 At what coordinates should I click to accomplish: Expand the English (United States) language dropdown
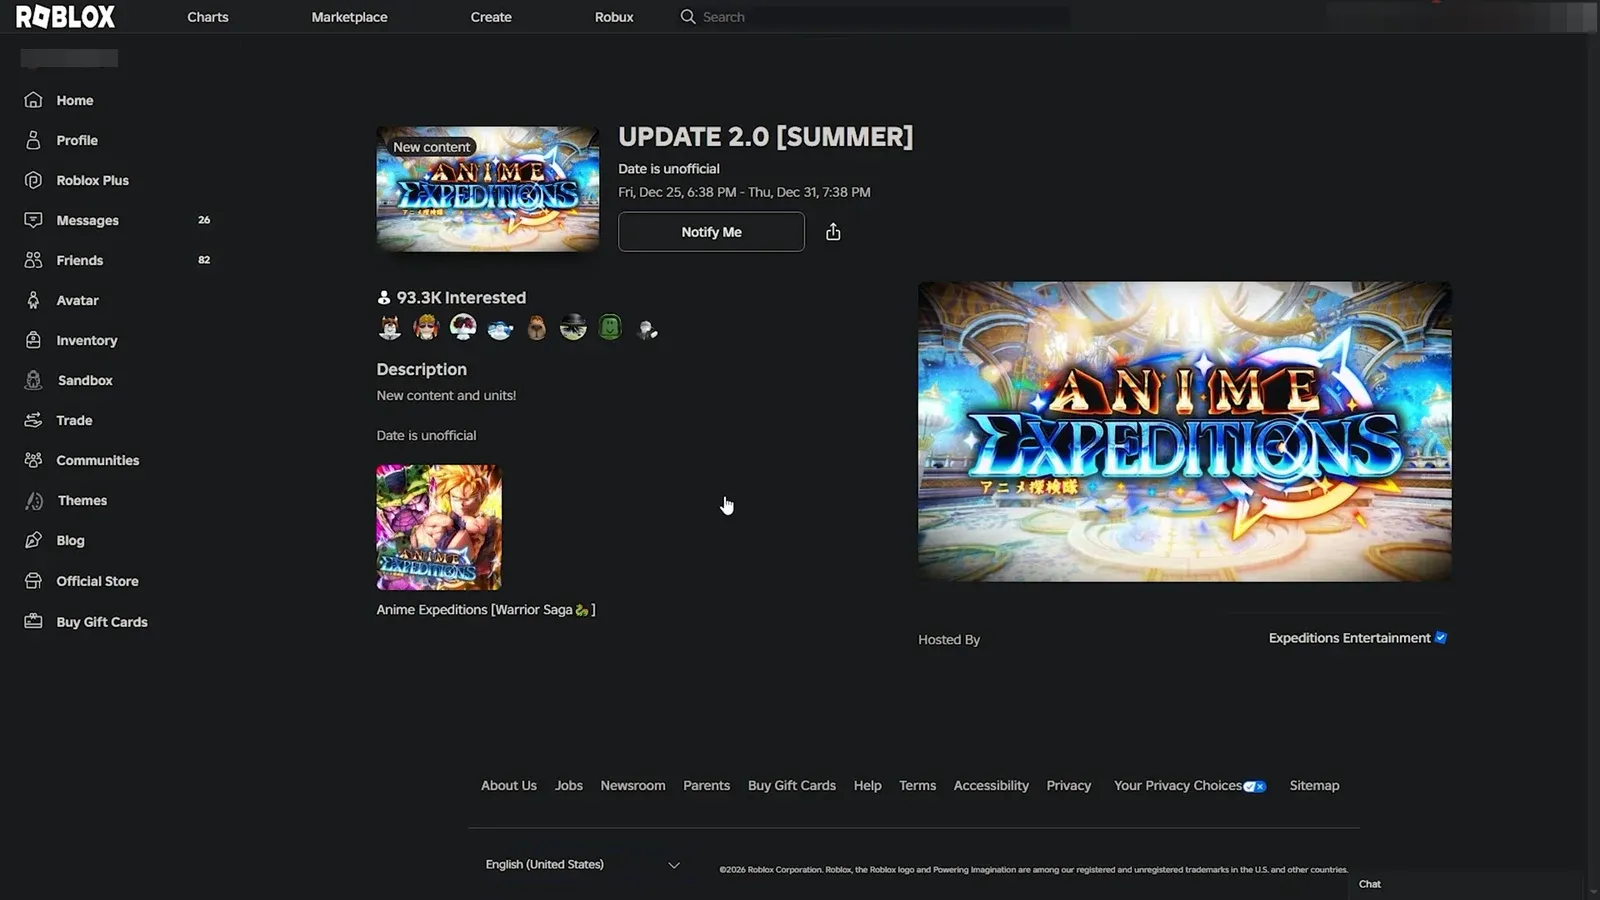tap(582, 865)
